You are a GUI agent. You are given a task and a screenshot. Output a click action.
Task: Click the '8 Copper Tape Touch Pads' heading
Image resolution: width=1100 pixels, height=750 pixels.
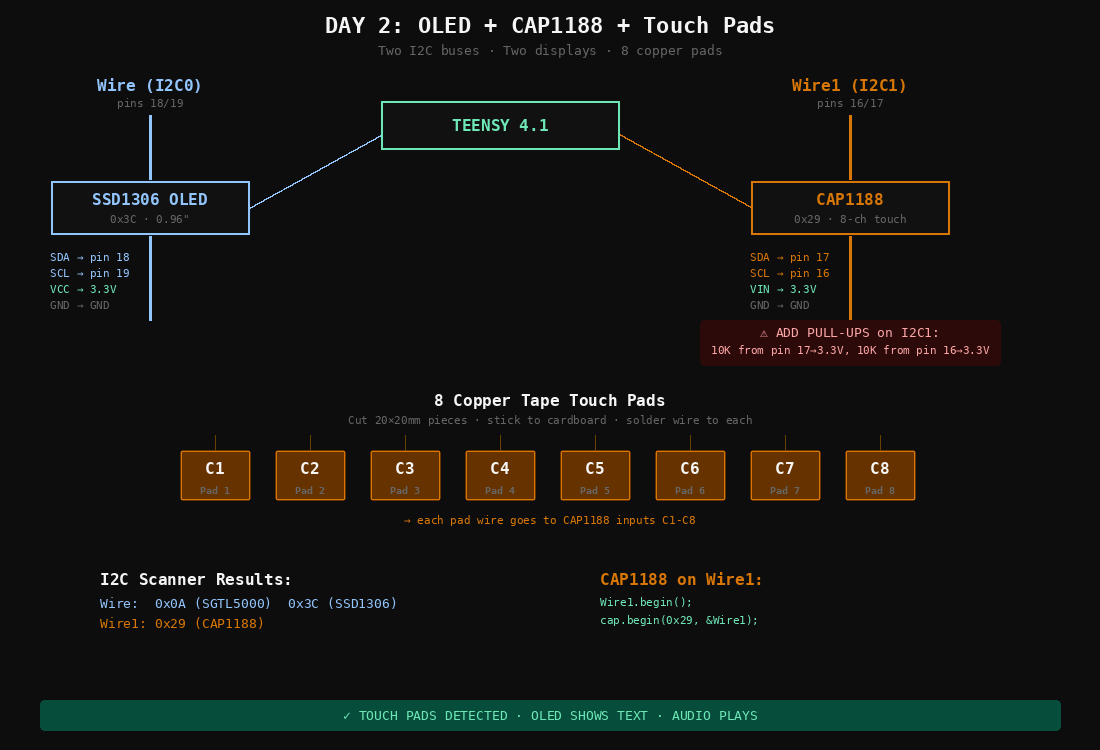(x=549, y=401)
